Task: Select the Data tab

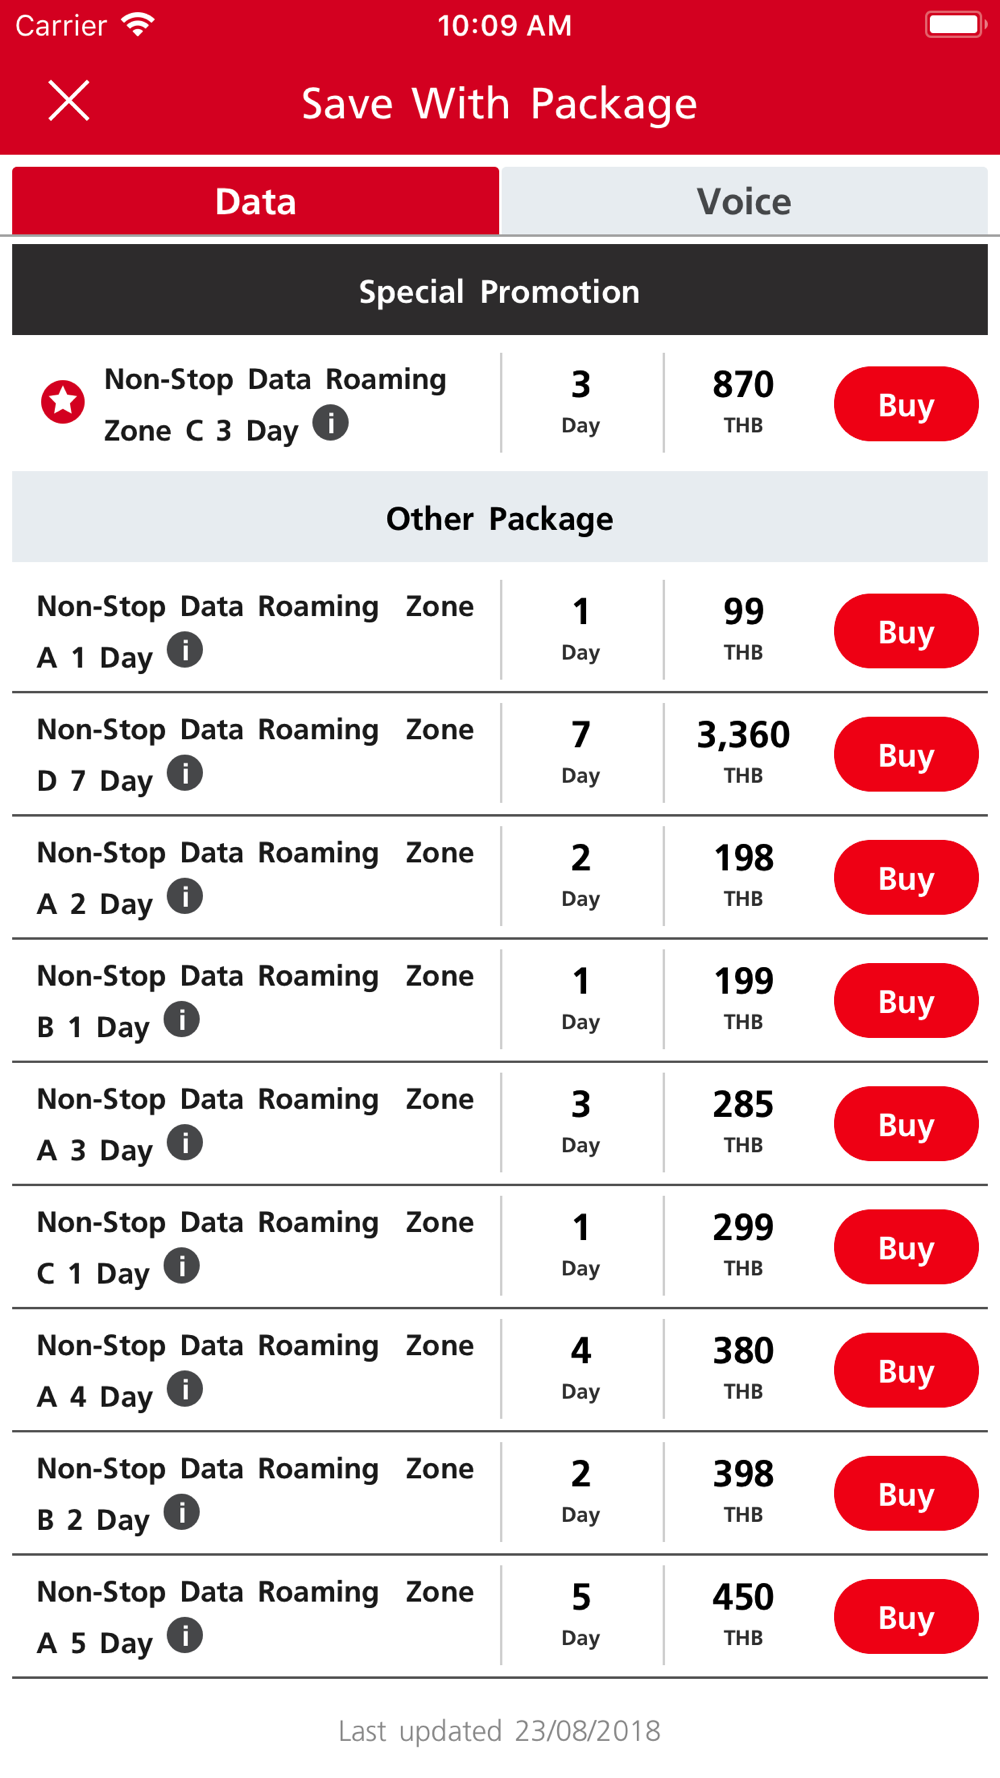Action: tap(255, 201)
